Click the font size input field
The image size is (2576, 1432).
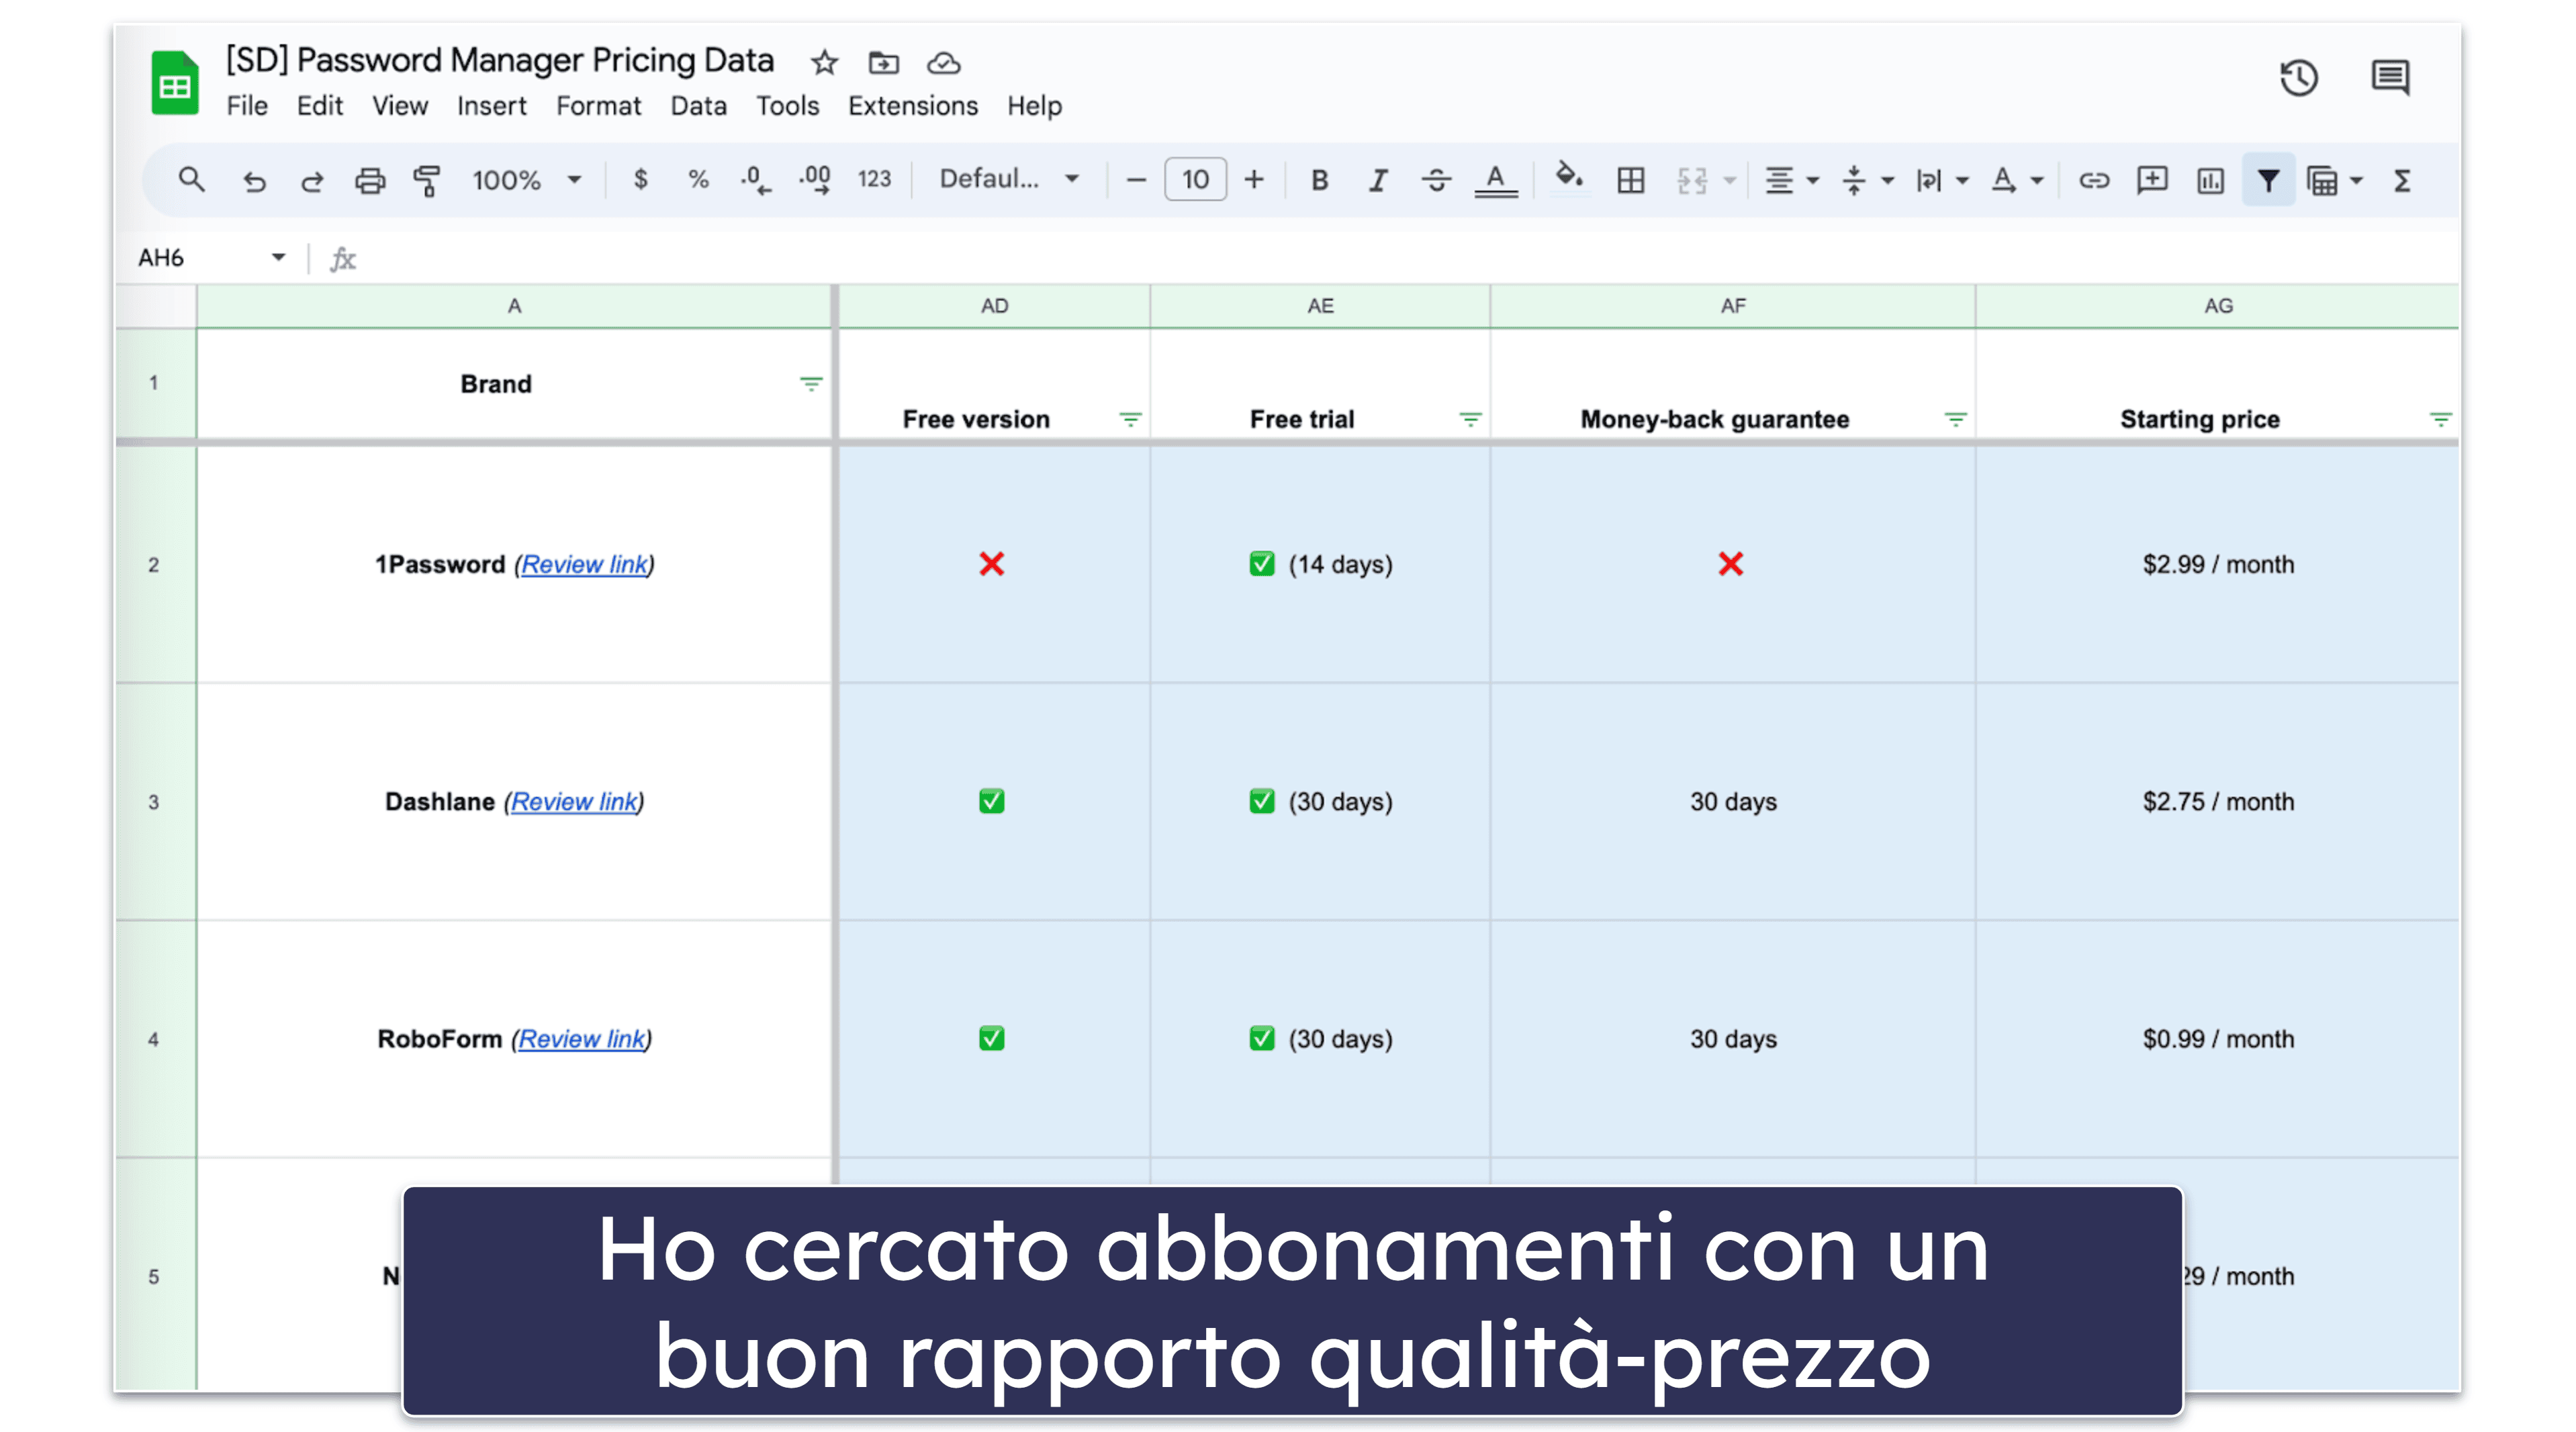(x=1195, y=180)
